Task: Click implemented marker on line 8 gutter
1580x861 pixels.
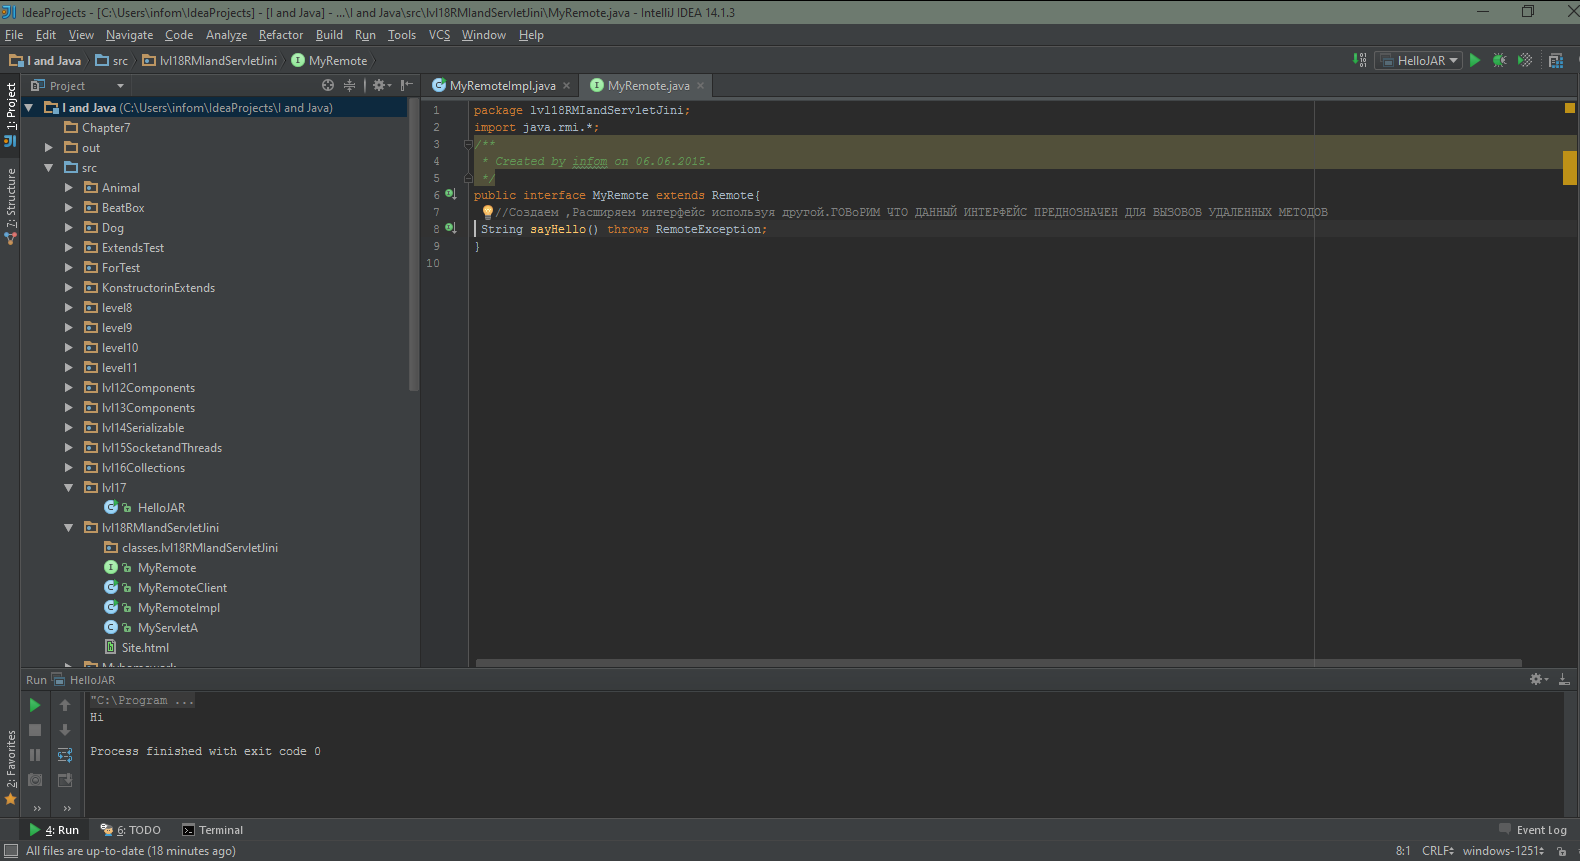Action: point(451,228)
